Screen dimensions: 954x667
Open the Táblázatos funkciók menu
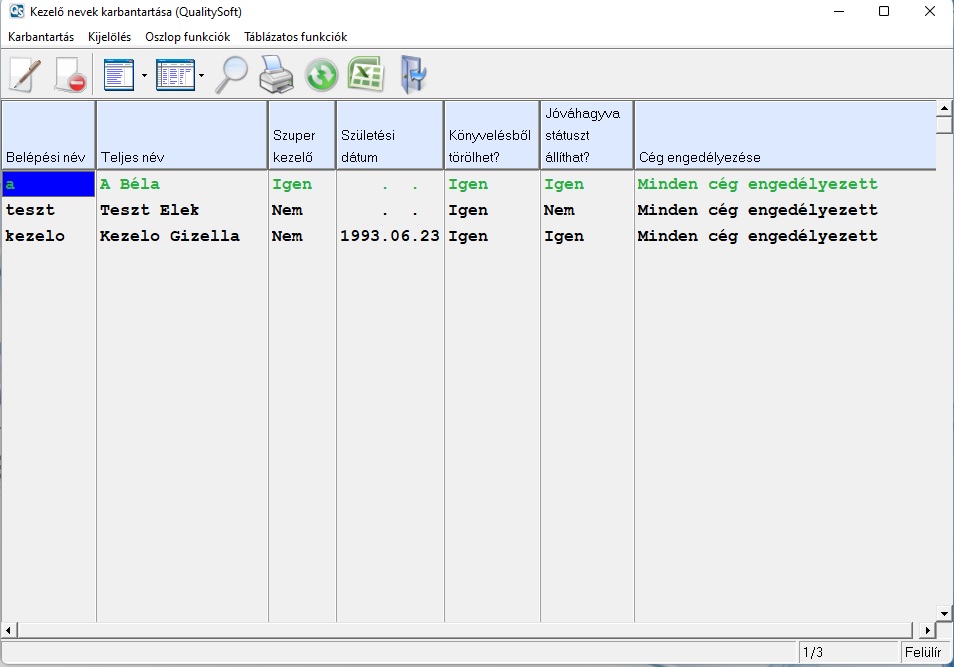click(x=295, y=37)
